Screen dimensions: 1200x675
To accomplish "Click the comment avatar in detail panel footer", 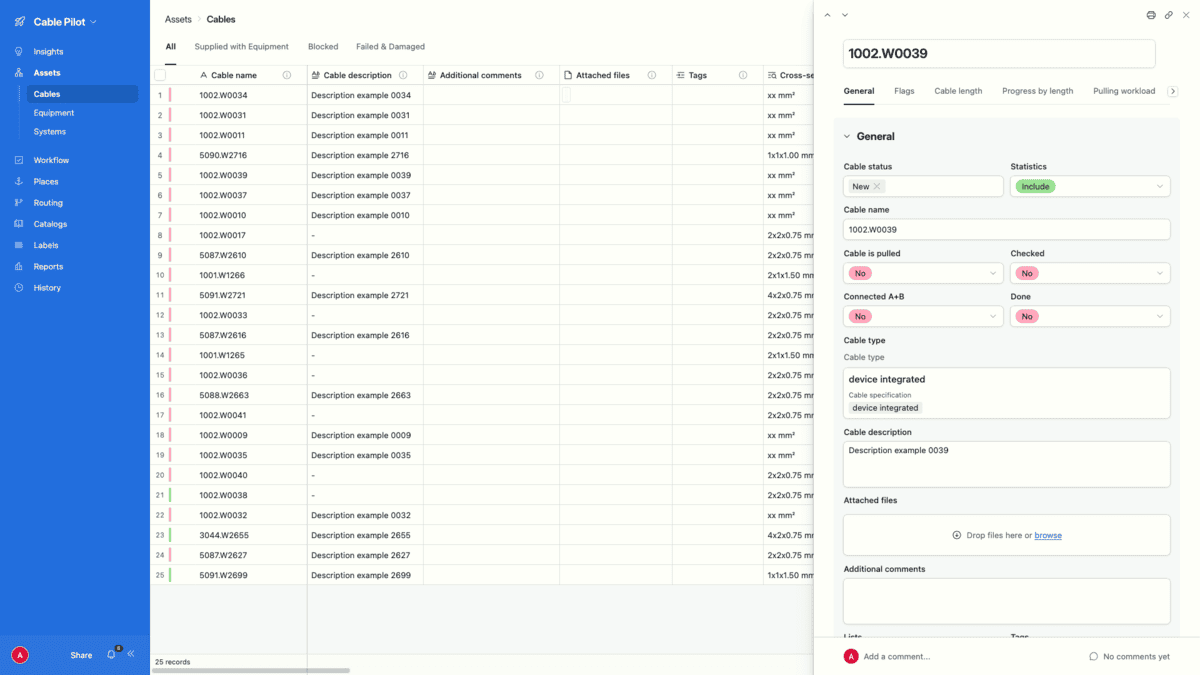I will [x=851, y=656].
